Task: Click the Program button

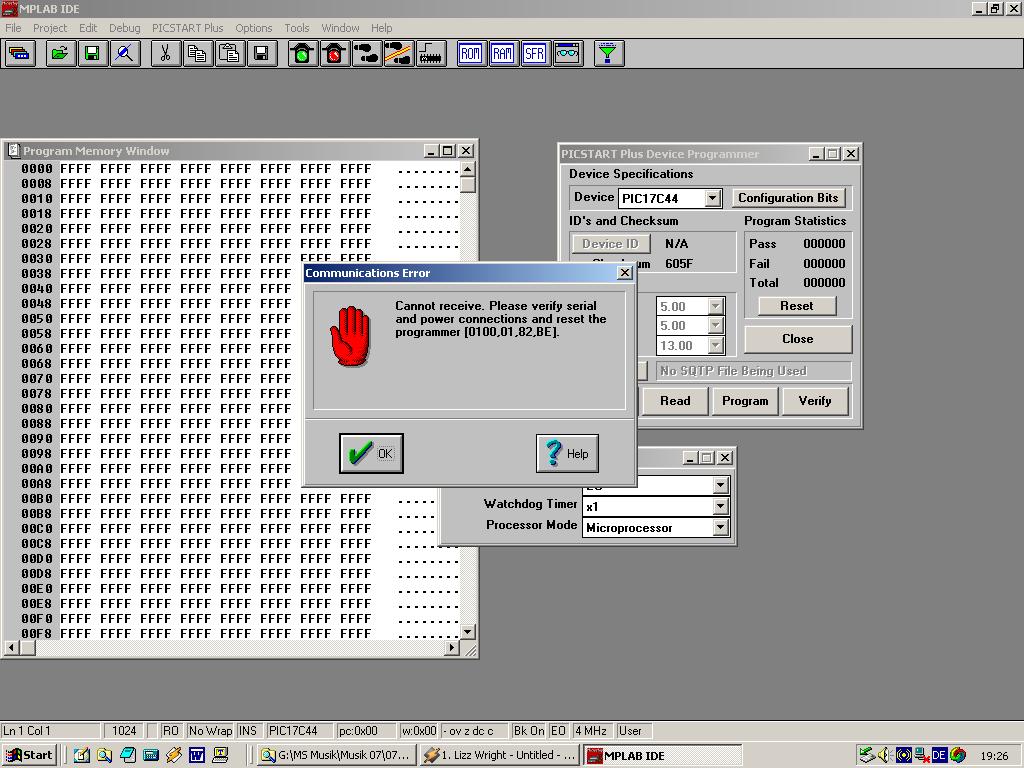Action: point(745,401)
